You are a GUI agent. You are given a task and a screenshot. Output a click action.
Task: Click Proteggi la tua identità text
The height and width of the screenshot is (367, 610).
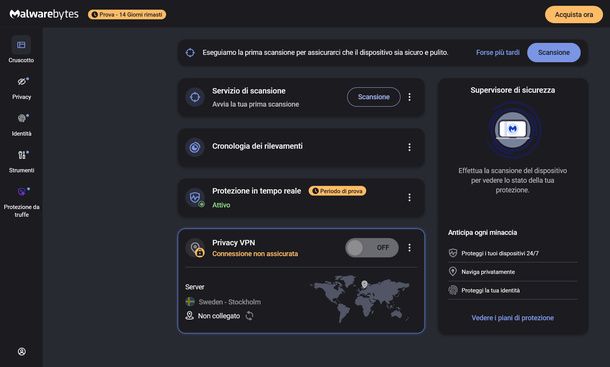(x=490, y=290)
